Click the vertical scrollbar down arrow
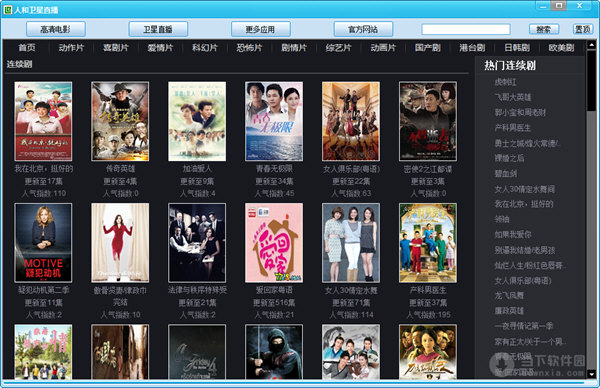The height and width of the screenshot is (388, 600). (x=592, y=374)
